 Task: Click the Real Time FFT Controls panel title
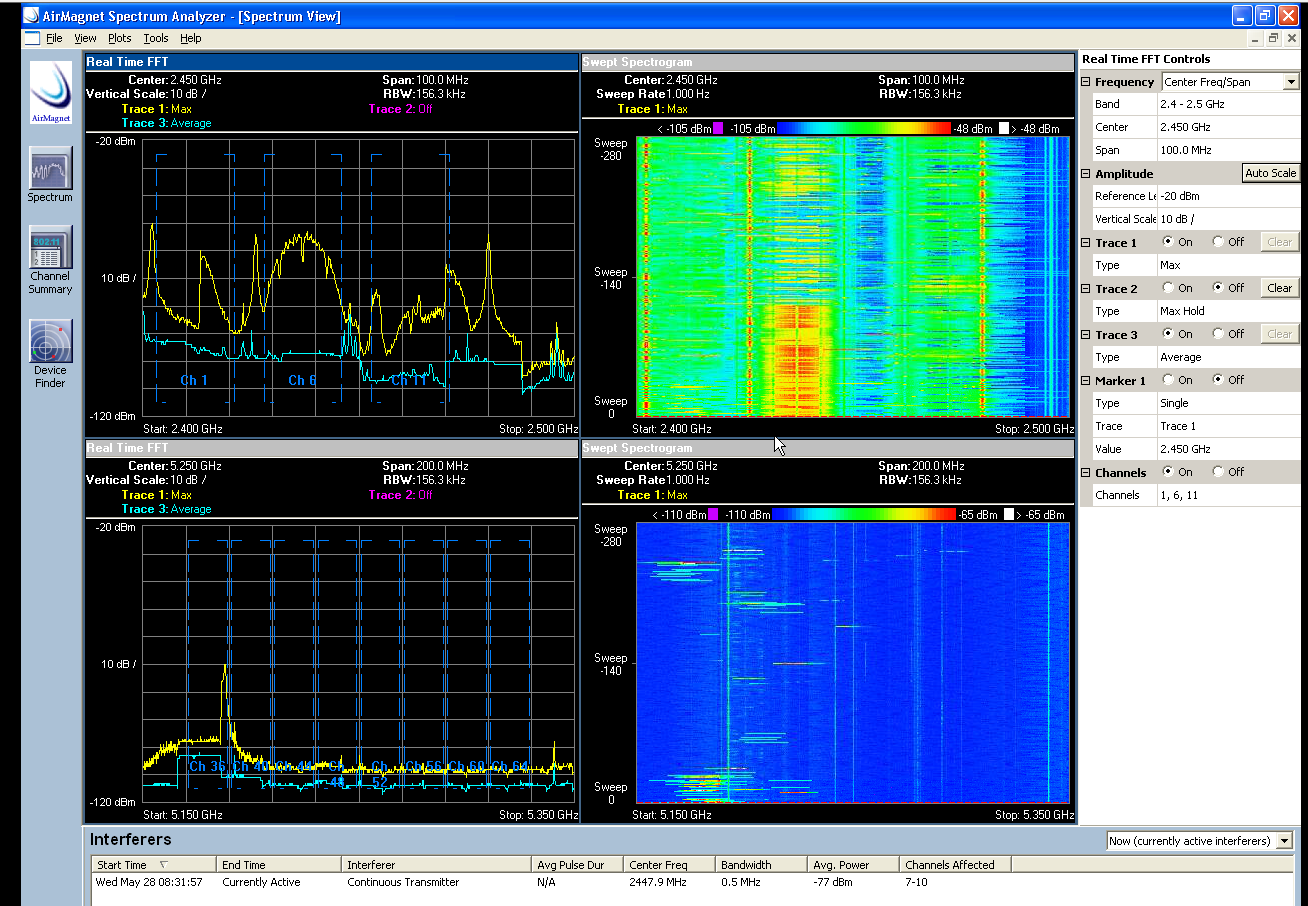1146,59
